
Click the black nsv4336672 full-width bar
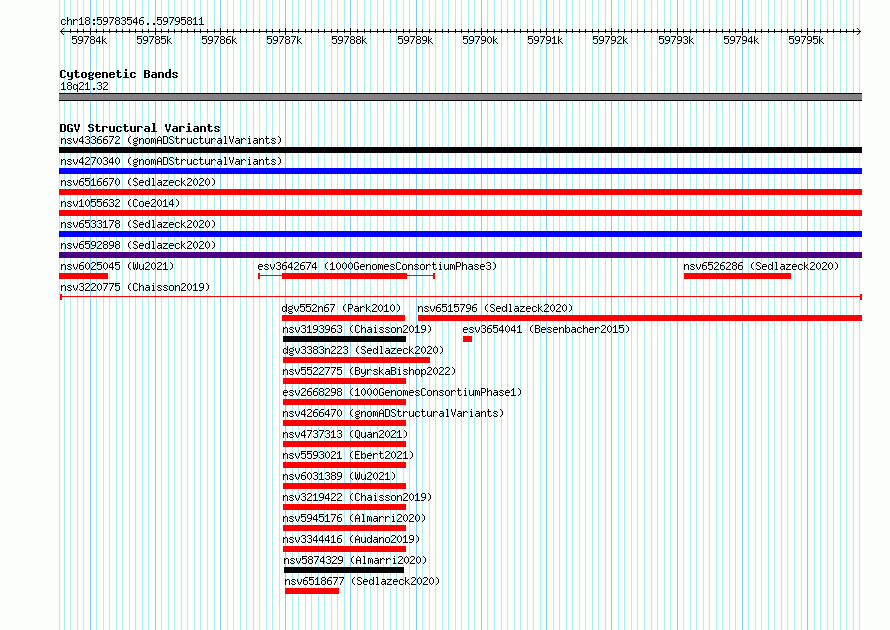460,150
